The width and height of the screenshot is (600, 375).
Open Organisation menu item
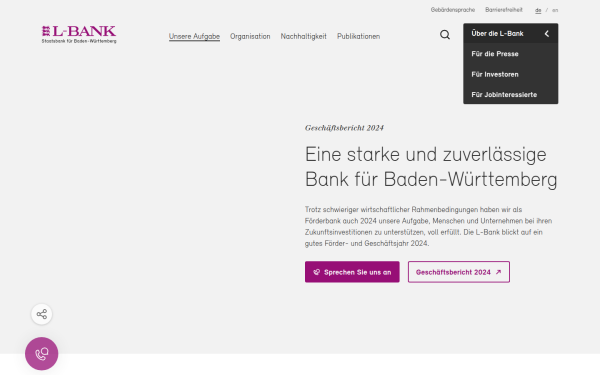pyautogui.click(x=250, y=36)
